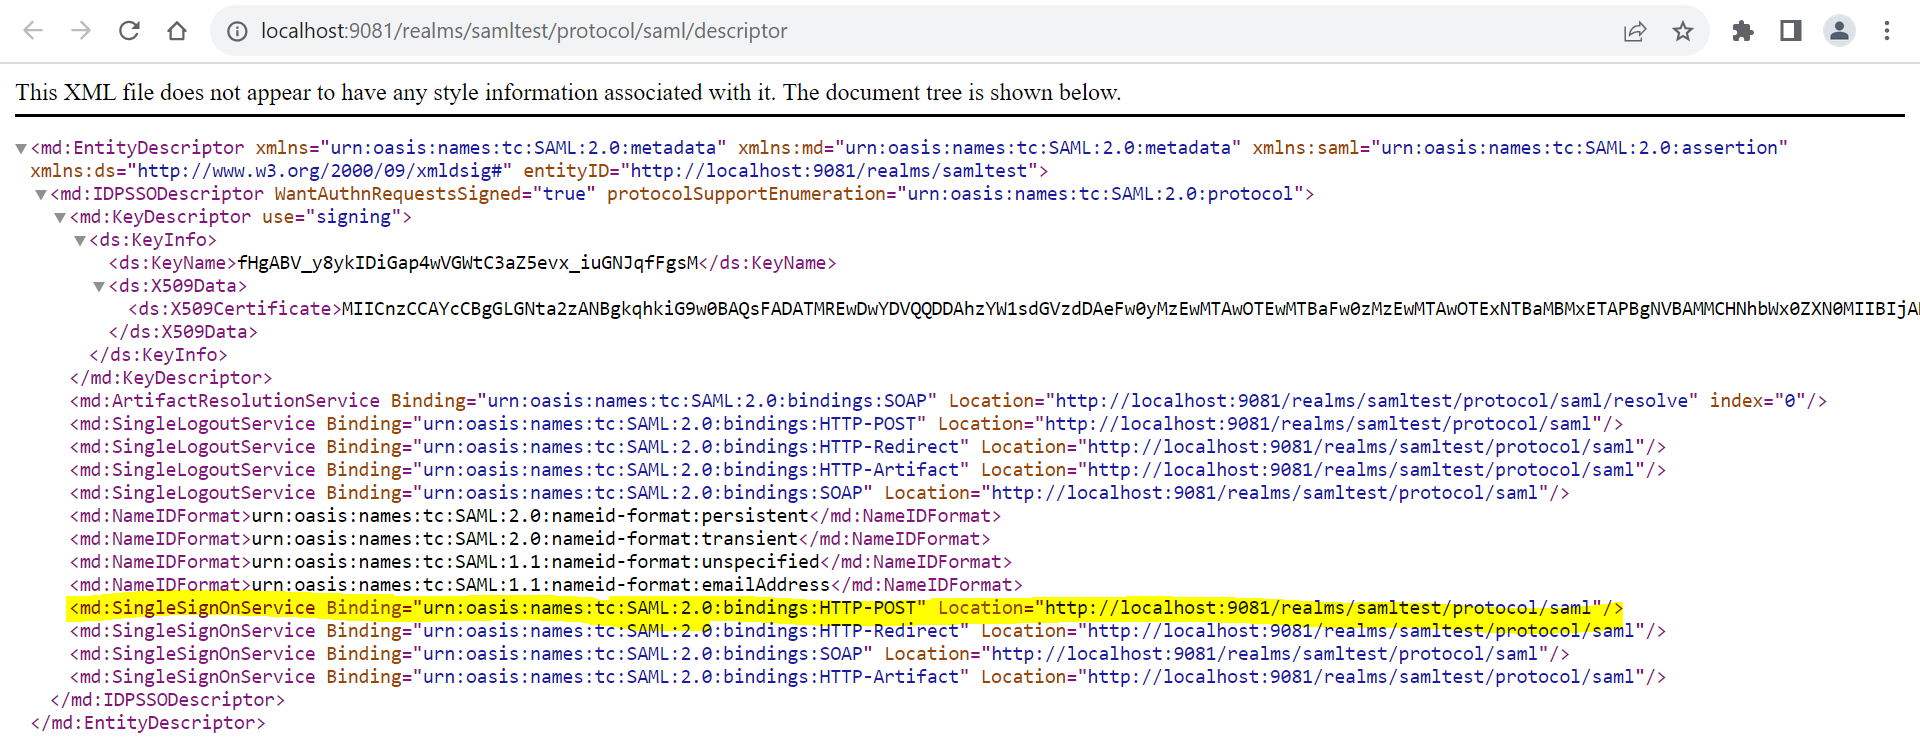The image size is (1920, 739).
Task: Collapse the ds:X509Data node
Action: (x=99, y=287)
